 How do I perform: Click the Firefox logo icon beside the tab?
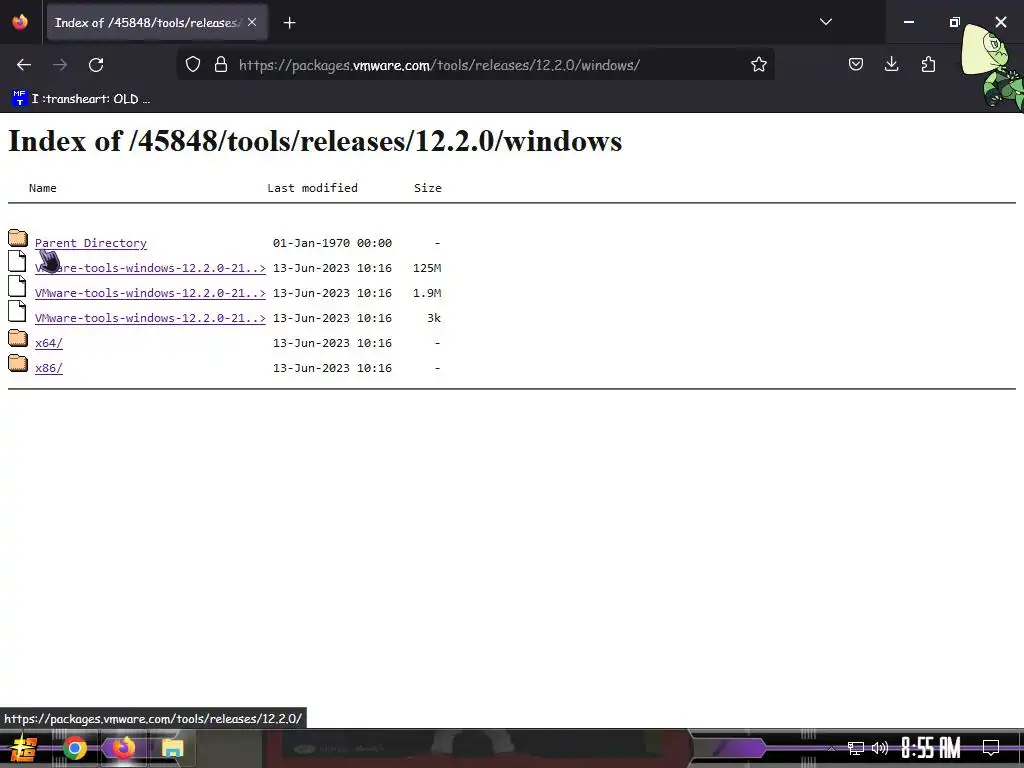pyautogui.click(x=20, y=22)
